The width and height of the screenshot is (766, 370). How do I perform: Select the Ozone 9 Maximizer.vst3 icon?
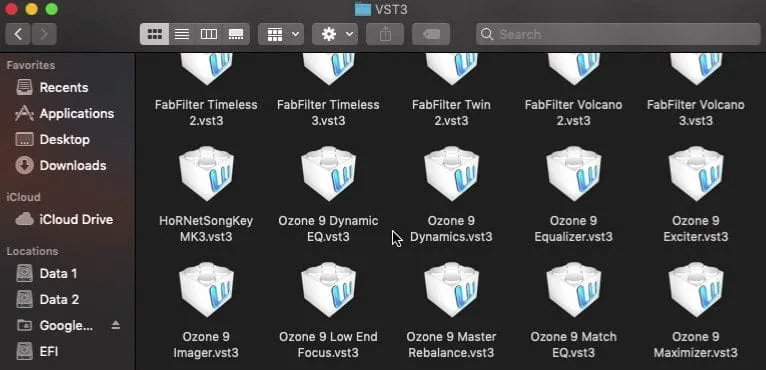[696, 289]
